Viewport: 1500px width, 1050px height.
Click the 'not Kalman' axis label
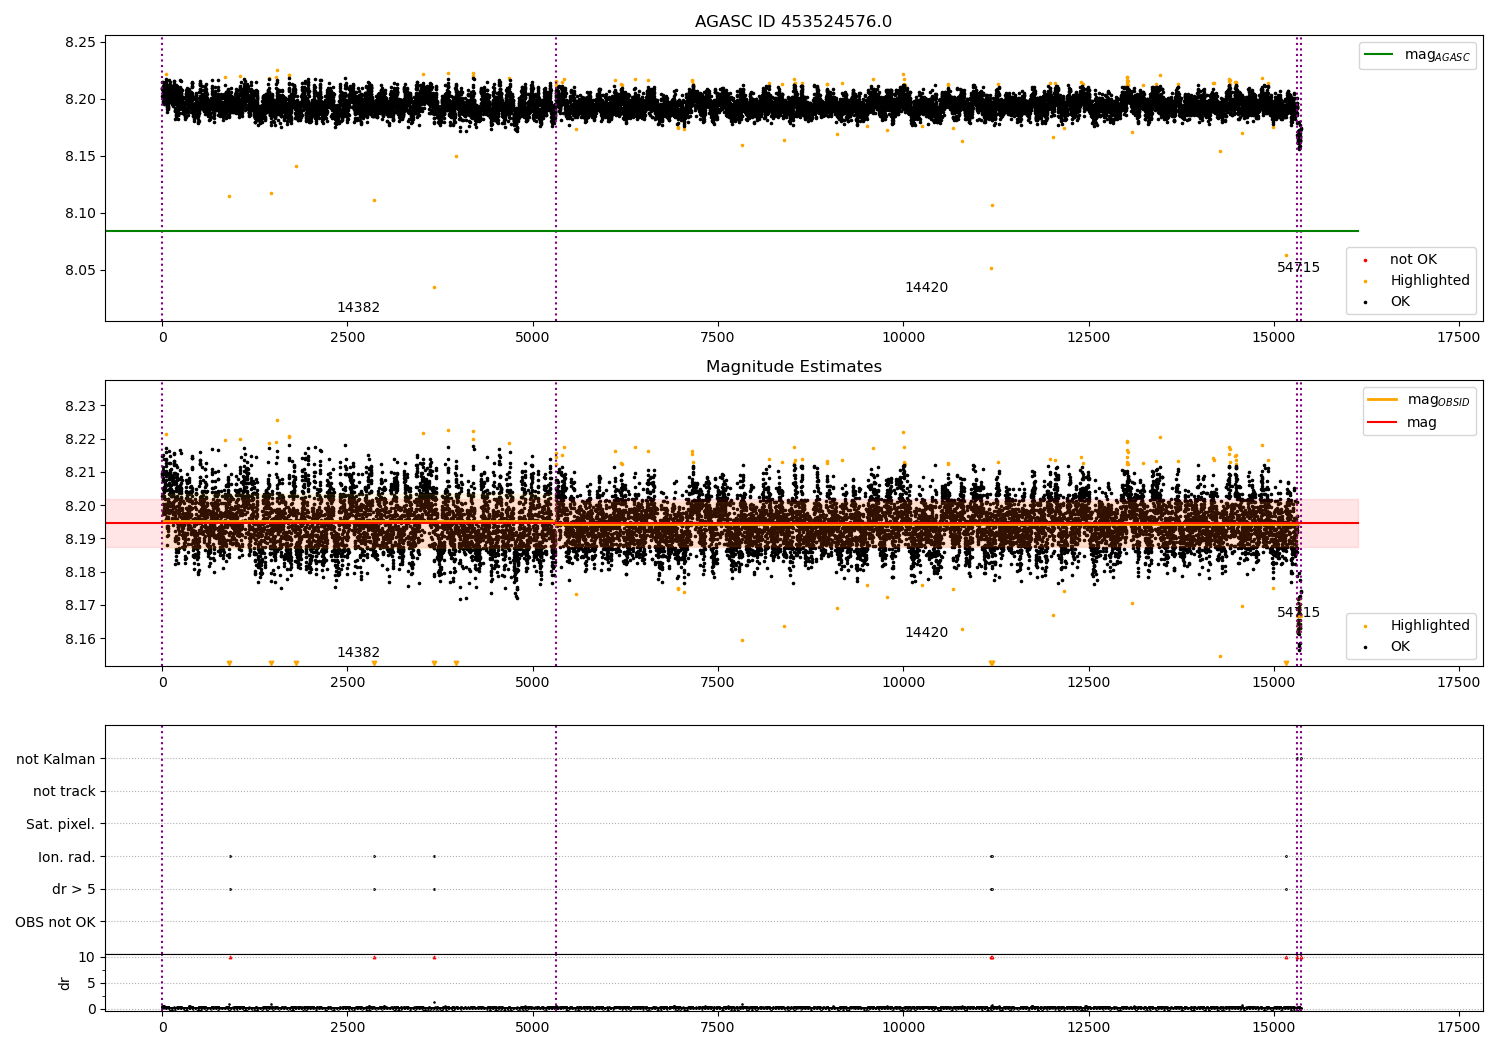tap(56, 759)
